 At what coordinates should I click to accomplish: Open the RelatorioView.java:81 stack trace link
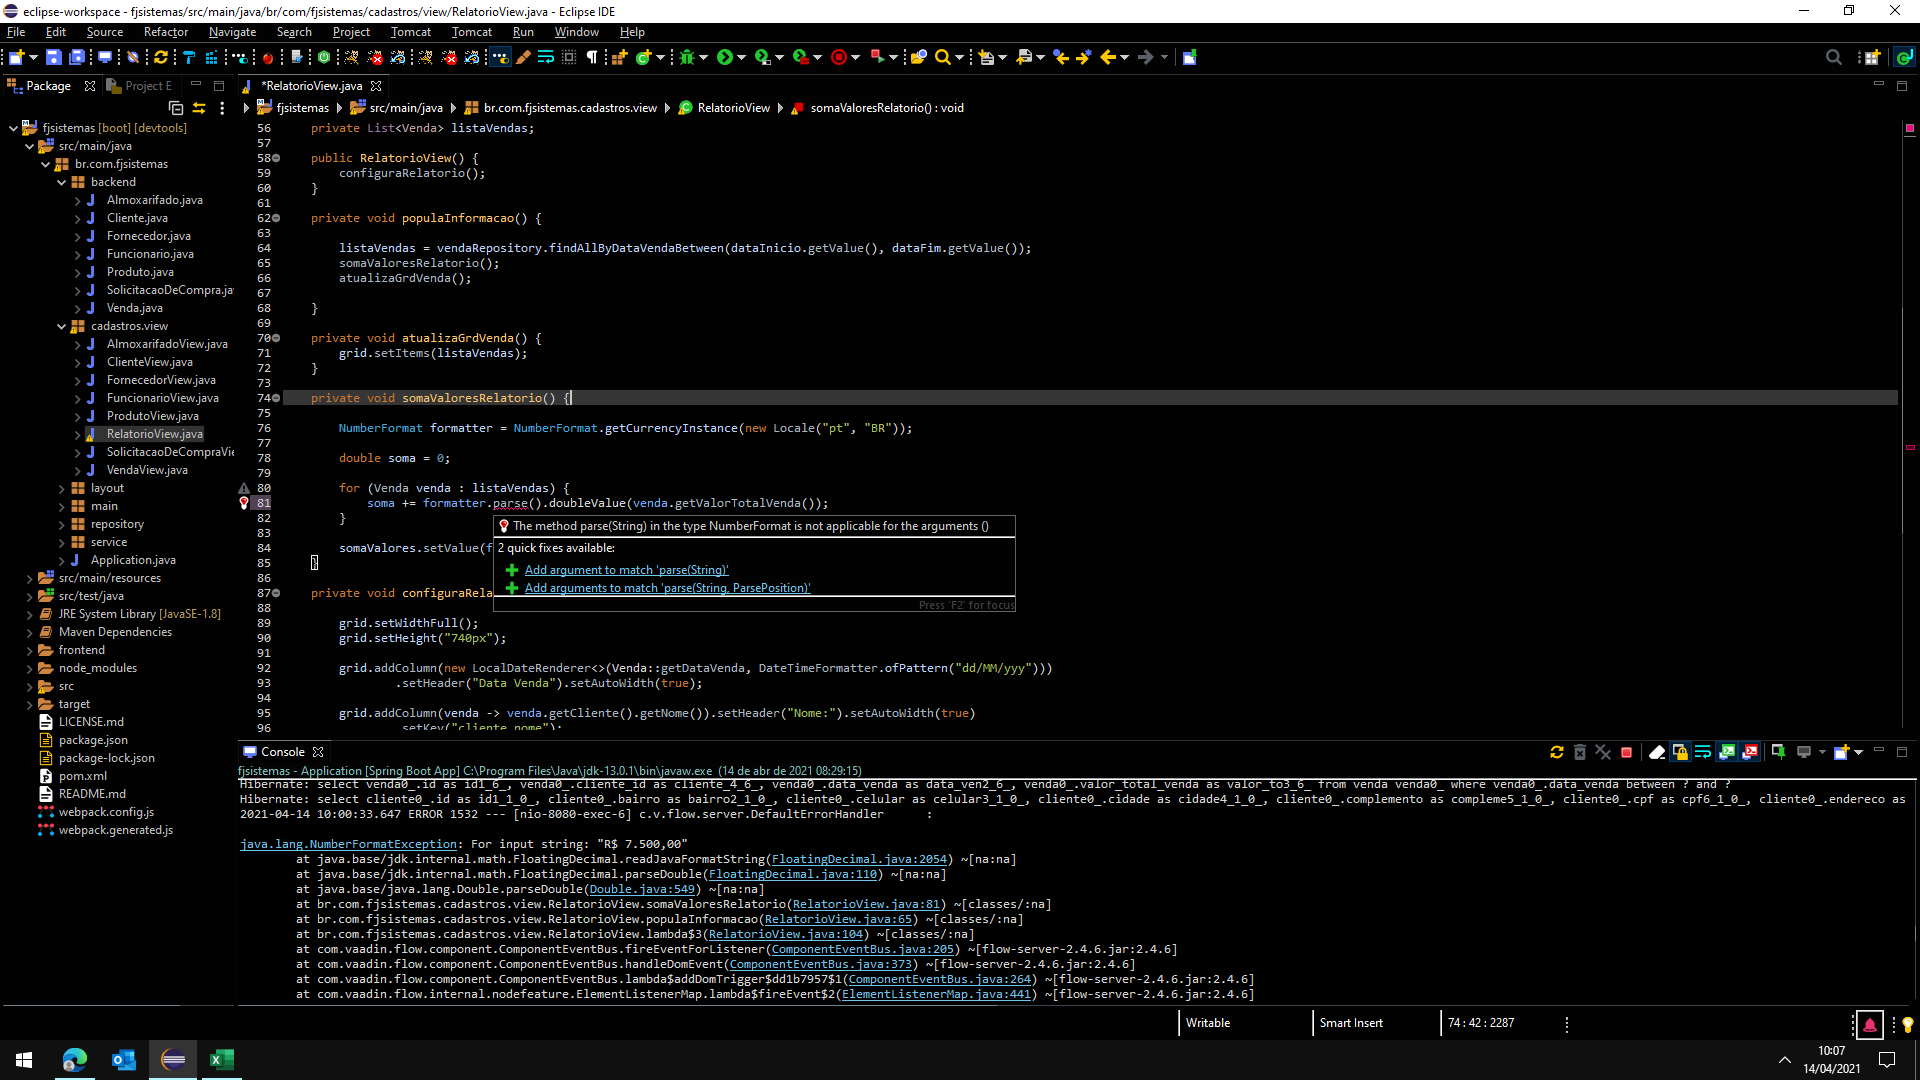(x=866, y=904)
